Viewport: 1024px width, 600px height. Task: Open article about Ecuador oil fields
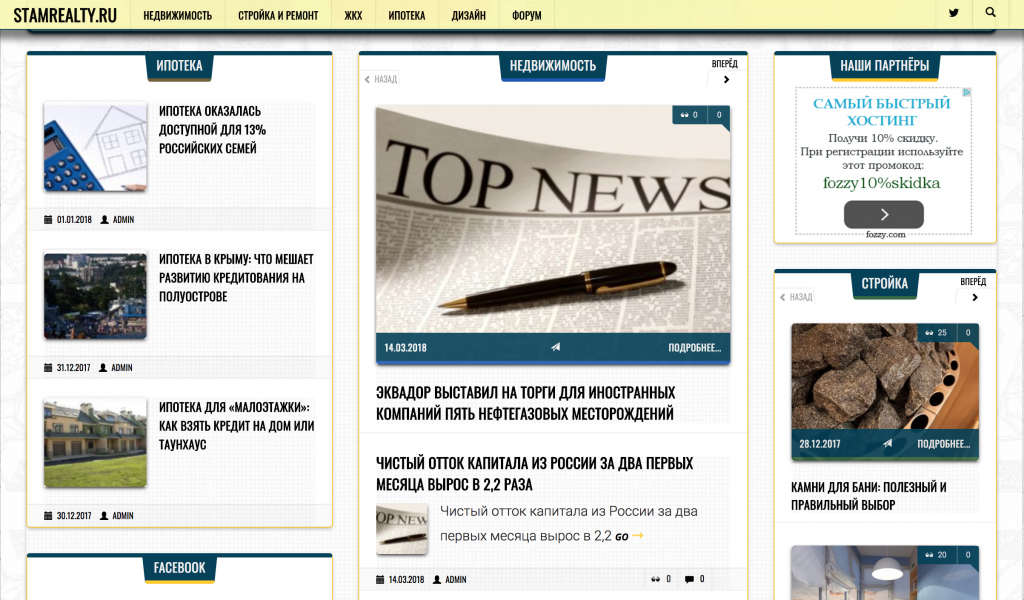525,403
